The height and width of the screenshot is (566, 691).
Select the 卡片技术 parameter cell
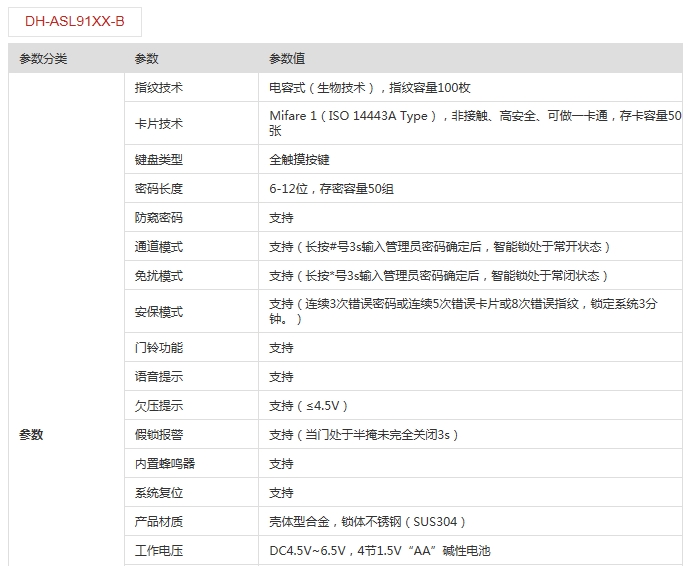tap(192, 123)
